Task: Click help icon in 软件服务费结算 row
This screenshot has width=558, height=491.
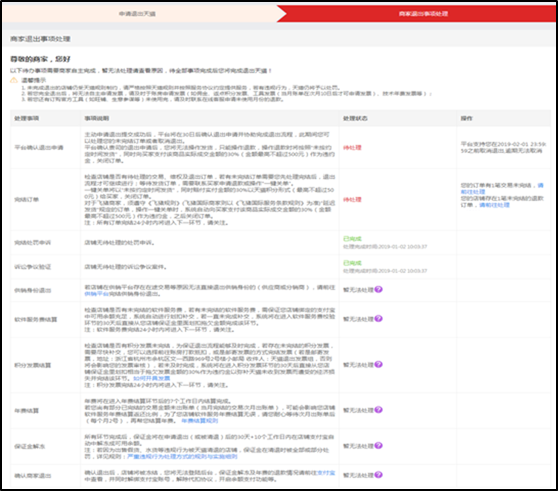Action: [x=378, y=318]
